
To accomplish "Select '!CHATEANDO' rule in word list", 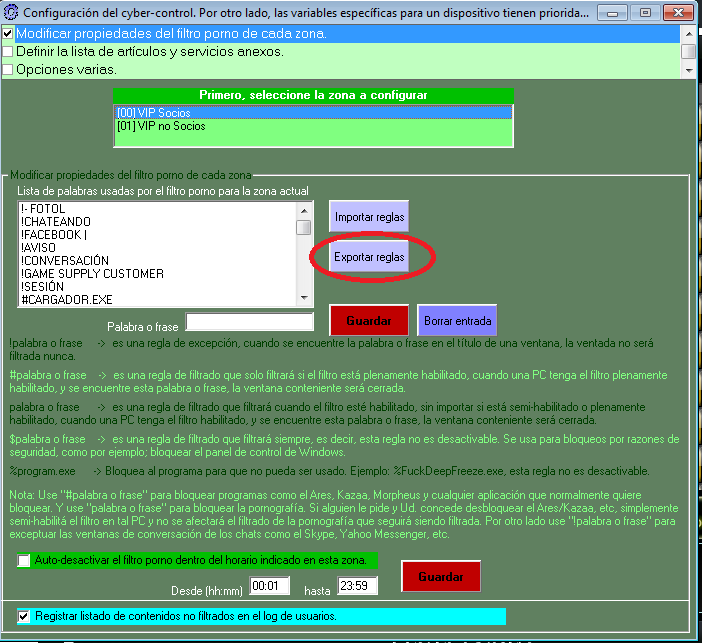I will click(x=157, y=222).
